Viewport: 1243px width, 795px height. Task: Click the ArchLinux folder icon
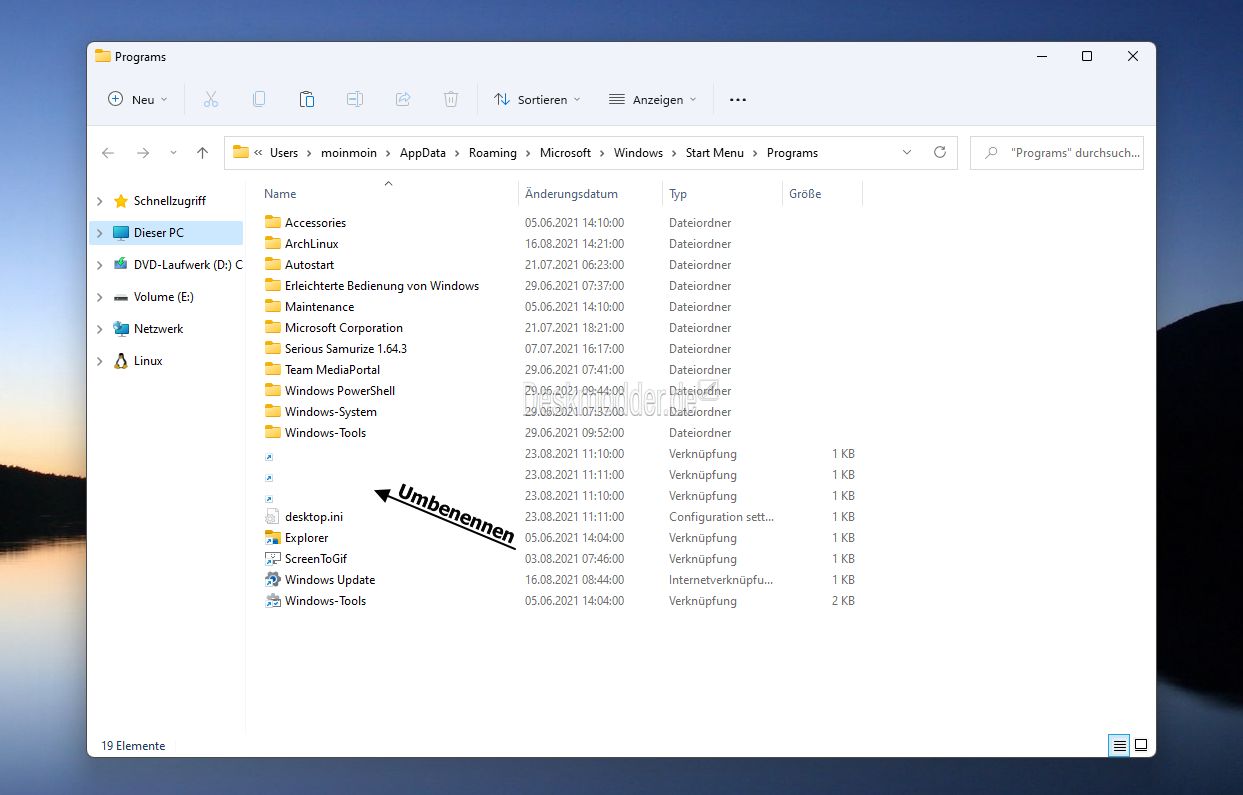point(273,243)
